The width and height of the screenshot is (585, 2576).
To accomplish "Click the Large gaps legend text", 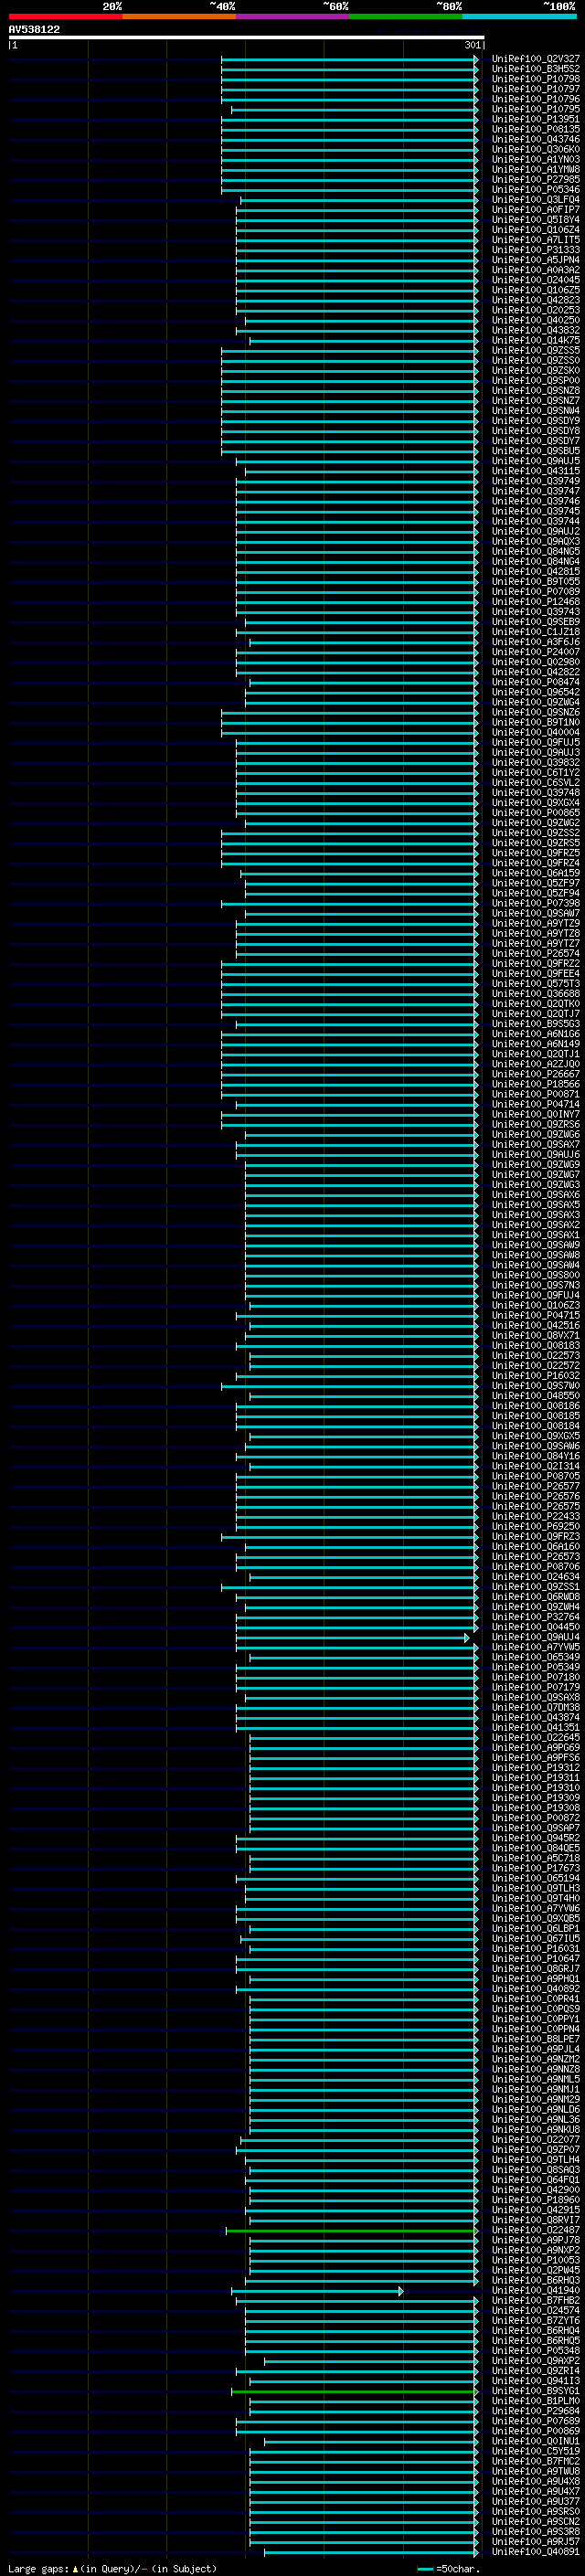I will click(112, 2568).
